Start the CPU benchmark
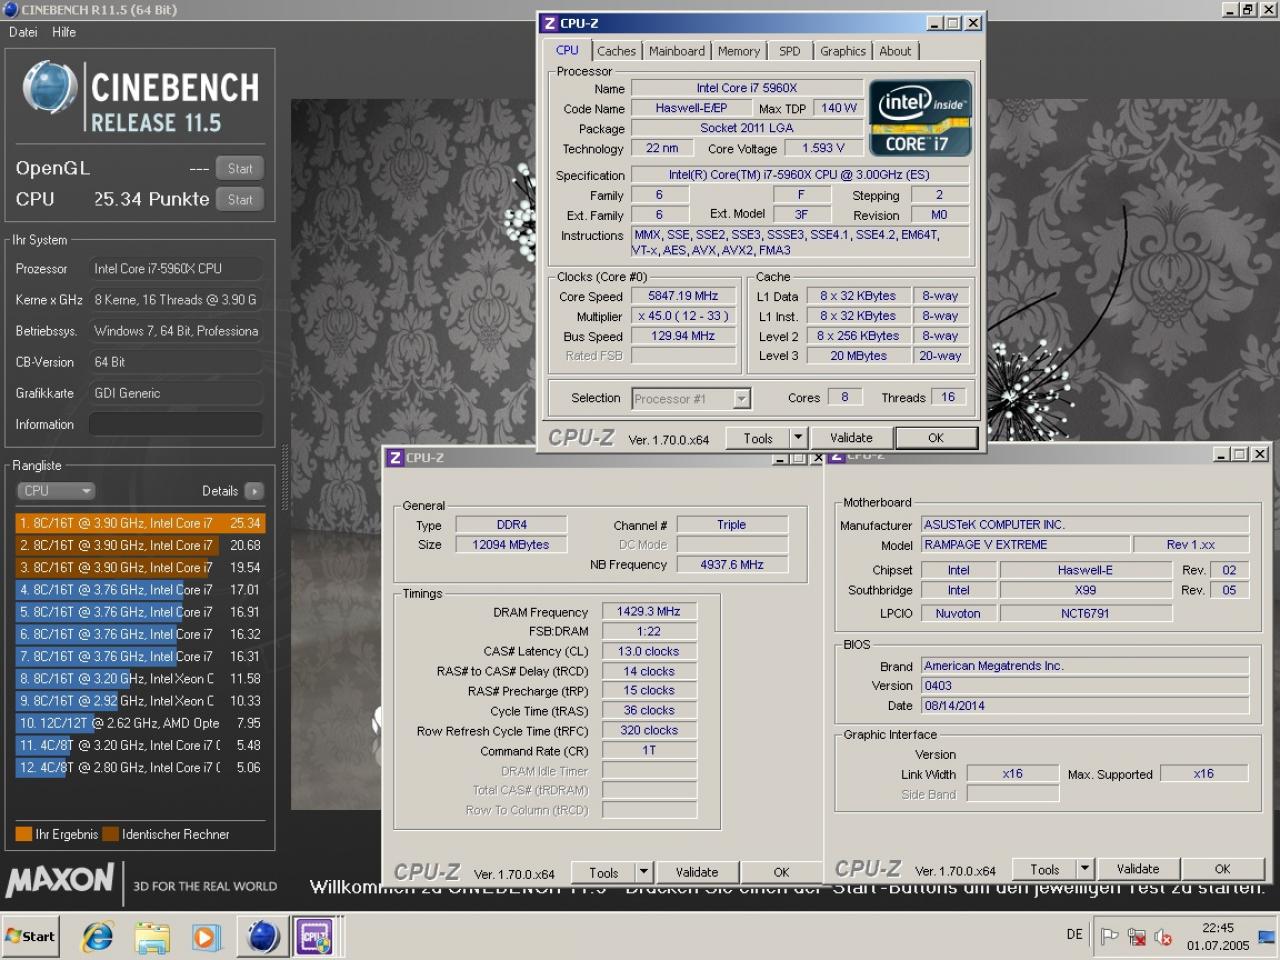Viewport: 1280px width, 960px height. click(x=240, y=200)
